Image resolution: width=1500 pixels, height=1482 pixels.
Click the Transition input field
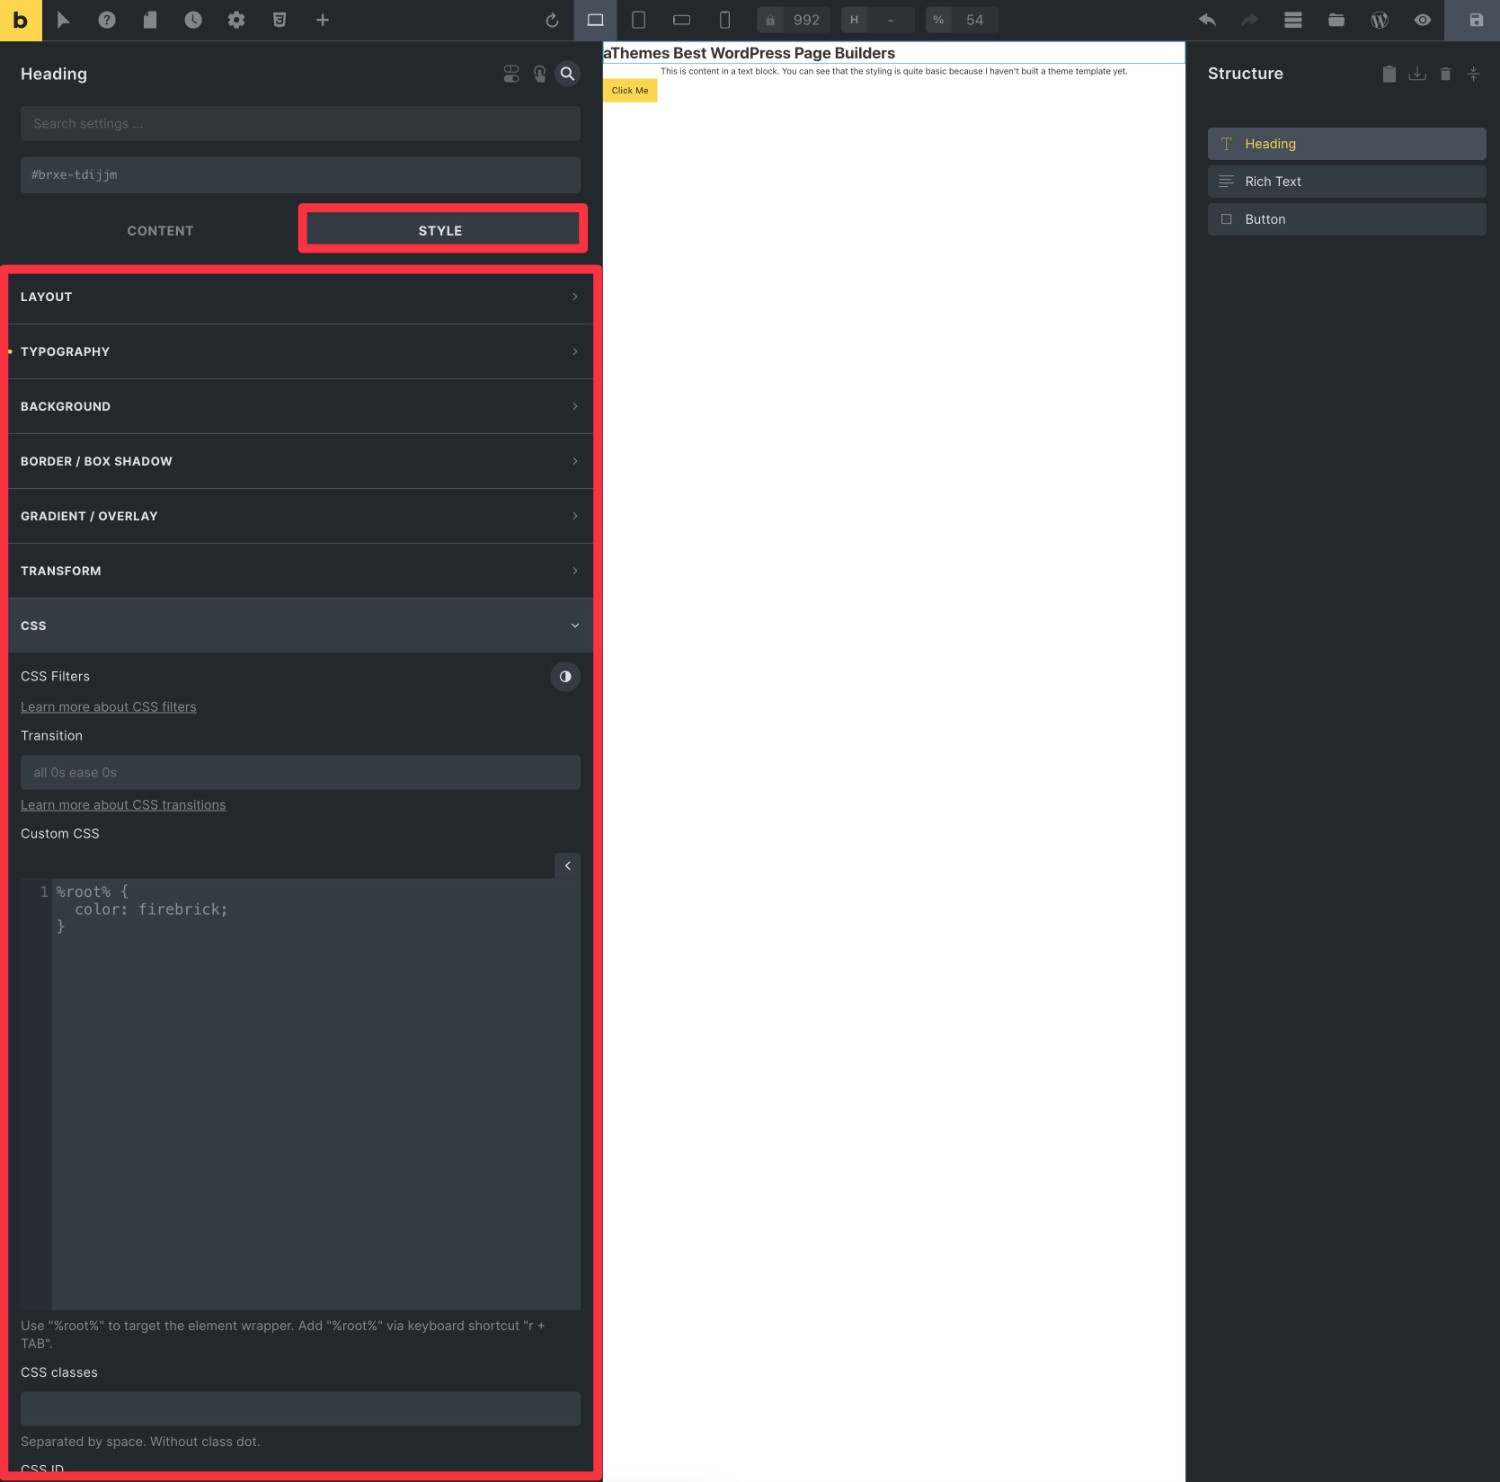300,773
